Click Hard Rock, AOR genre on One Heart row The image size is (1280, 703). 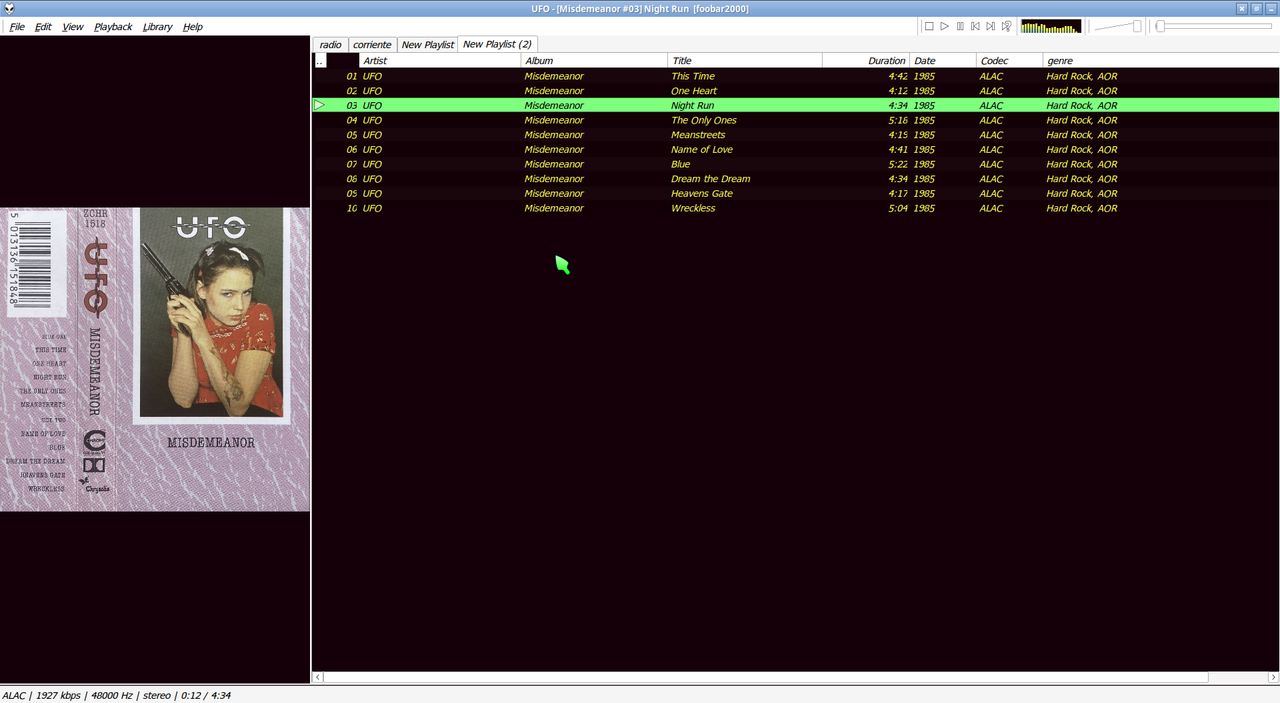[x=1082, y=91]
